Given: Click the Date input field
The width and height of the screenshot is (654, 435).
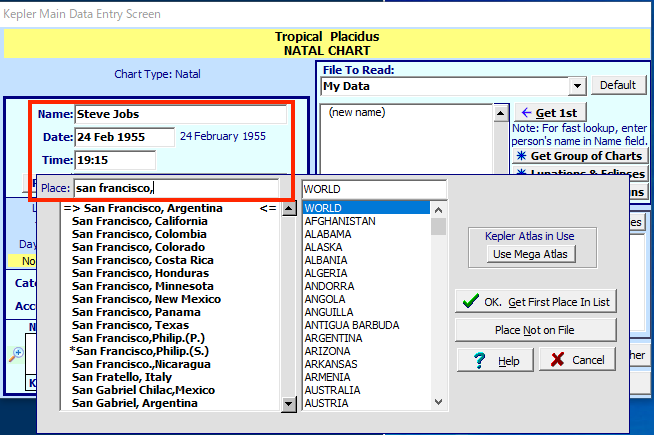Looking at the screenshot, I should point(124,137).
